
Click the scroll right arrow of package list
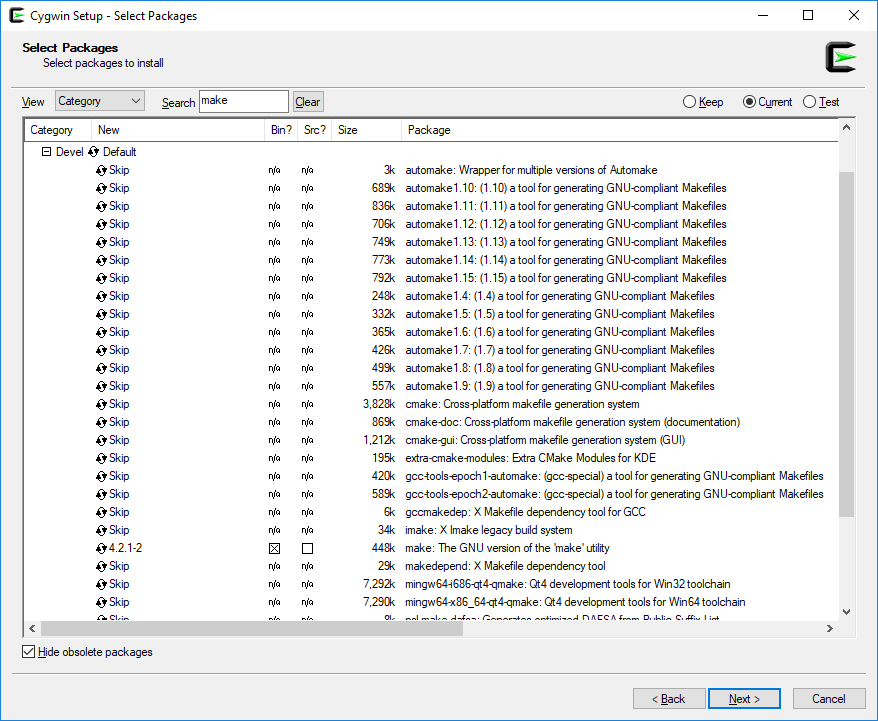click(830, 629)
